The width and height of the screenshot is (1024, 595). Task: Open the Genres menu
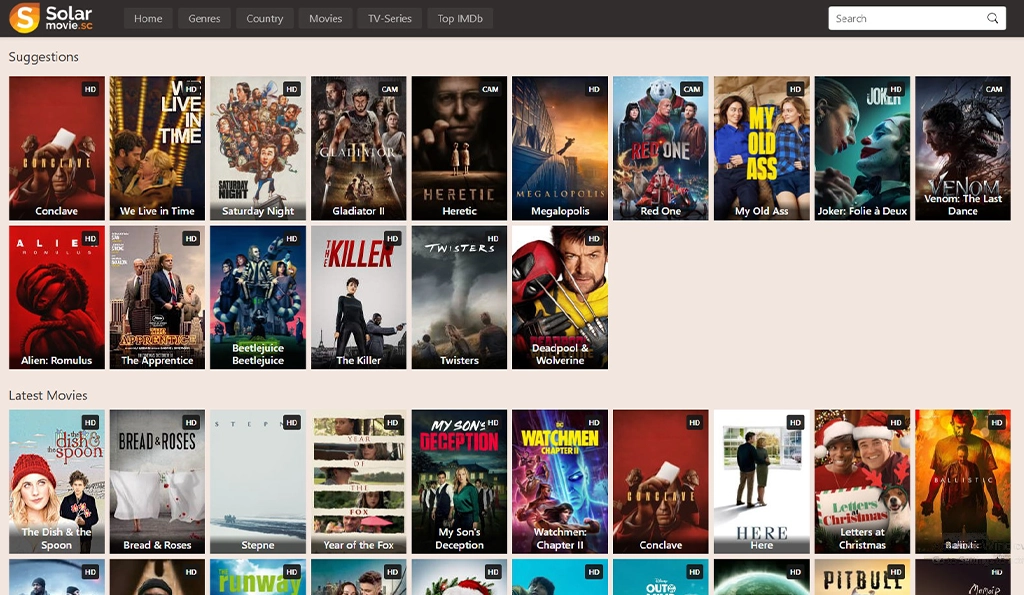pos(204,18)
